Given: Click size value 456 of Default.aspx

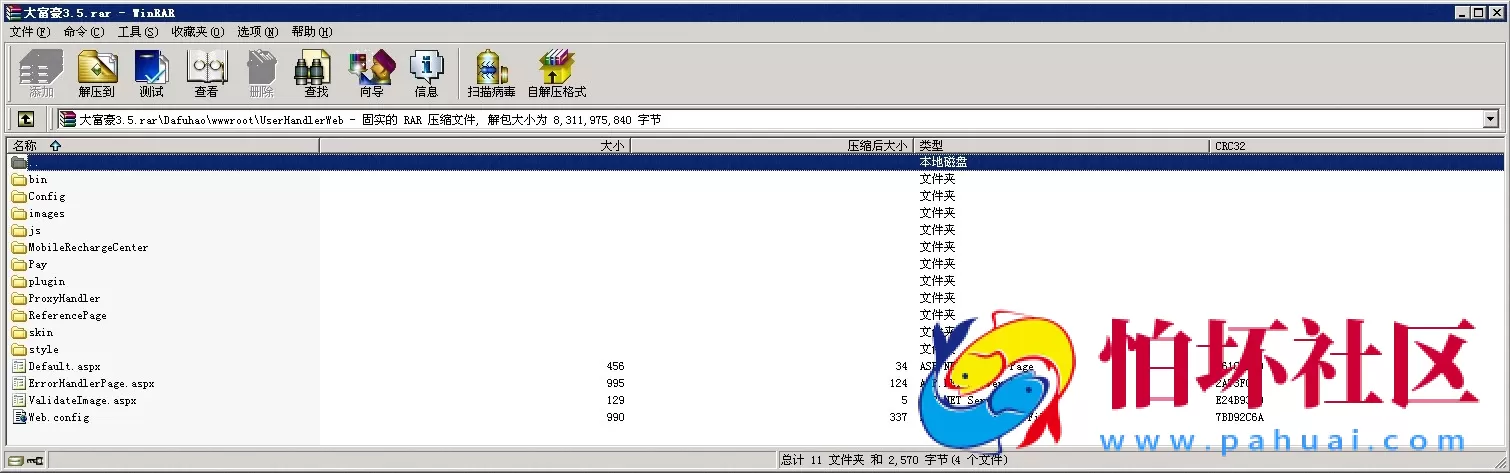Looking at the screenshot, I should click(x=615, y=367).
